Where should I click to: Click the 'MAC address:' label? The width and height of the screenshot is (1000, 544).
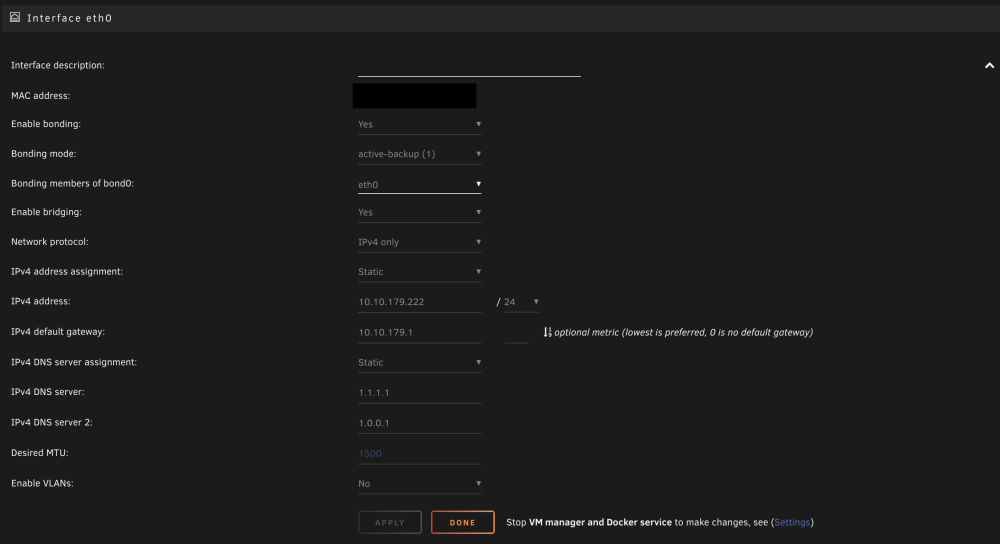pos(40,96)
